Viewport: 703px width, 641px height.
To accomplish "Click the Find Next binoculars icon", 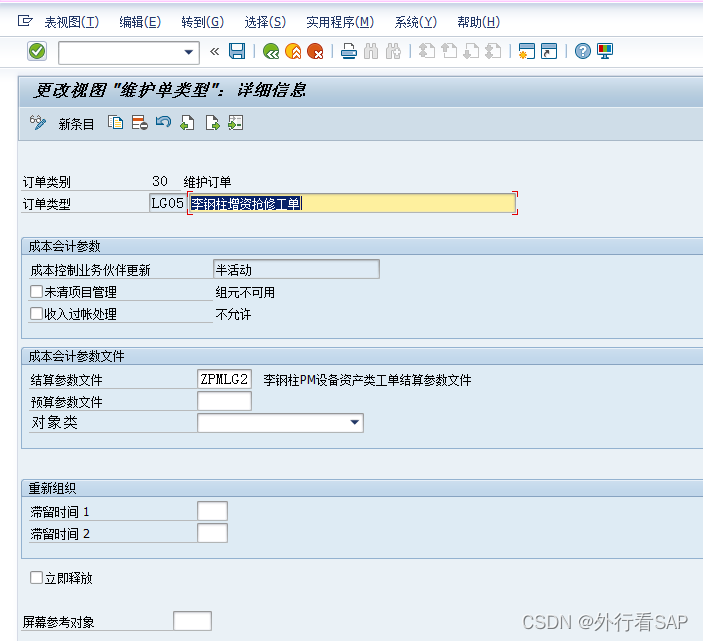I will pos(393,52).
